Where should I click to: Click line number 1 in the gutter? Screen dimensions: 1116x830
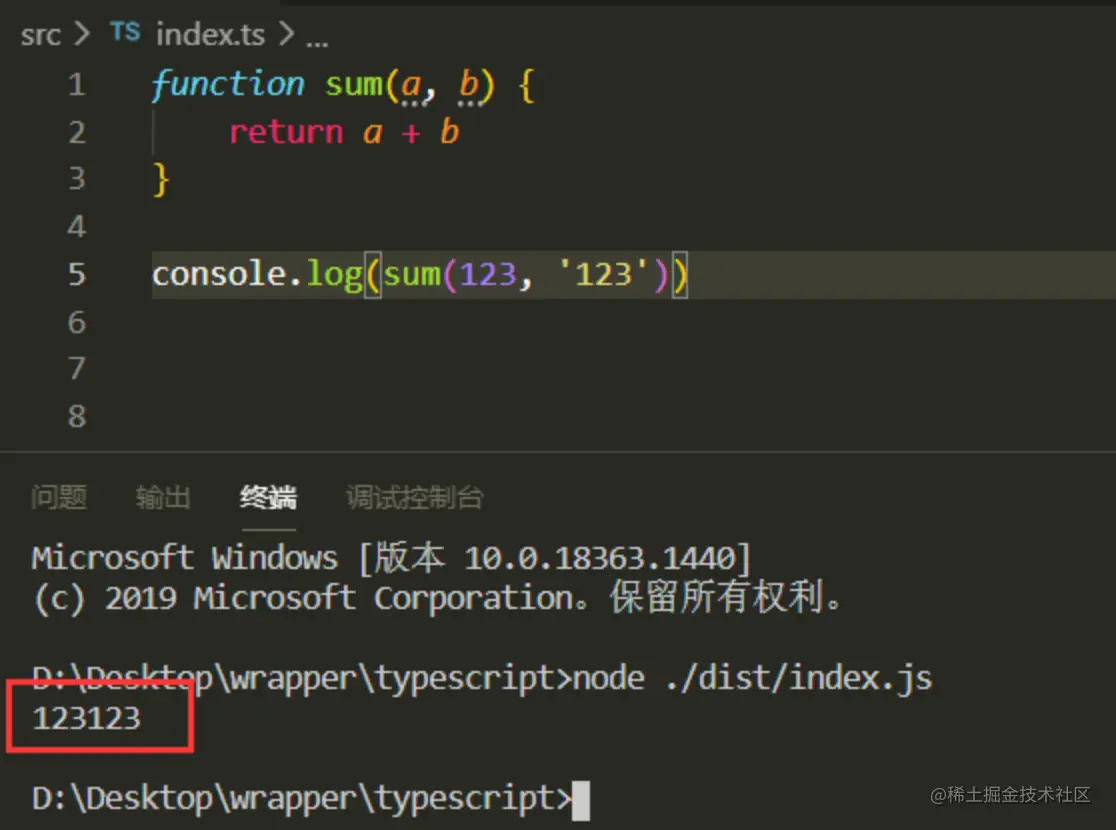tap(77, 85)
